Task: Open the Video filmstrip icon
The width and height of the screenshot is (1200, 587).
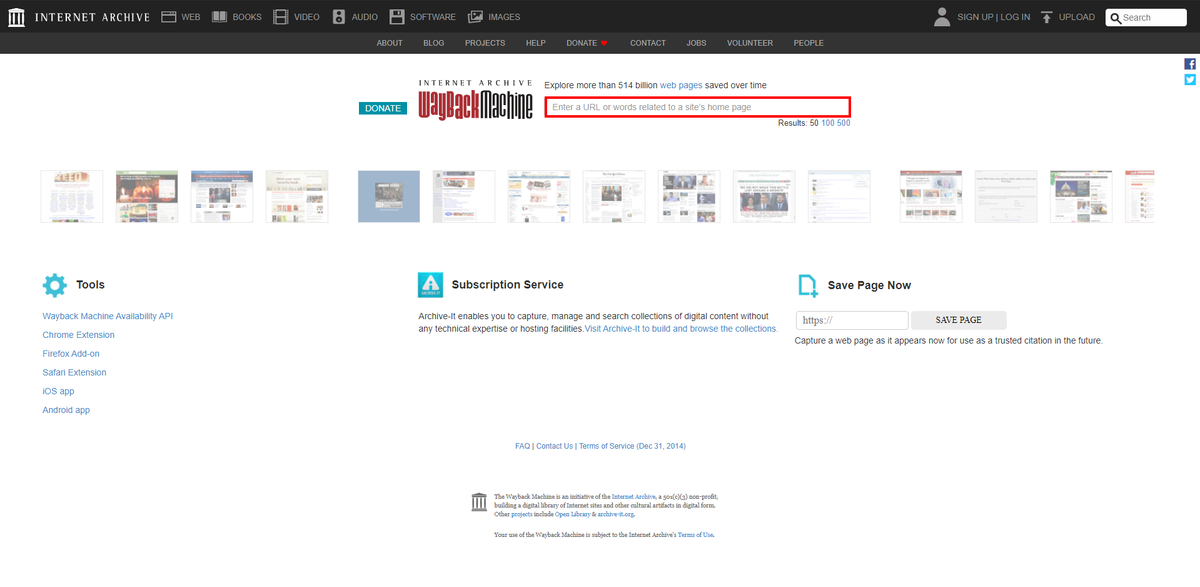Action: tap(281, 17)
